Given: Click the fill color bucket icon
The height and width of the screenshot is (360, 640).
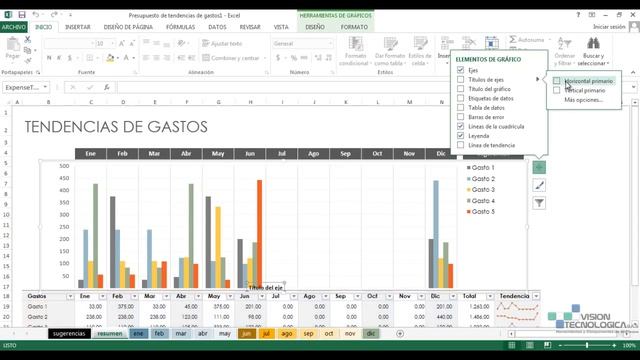Looking at the screenshot, I should coord(110,58).
